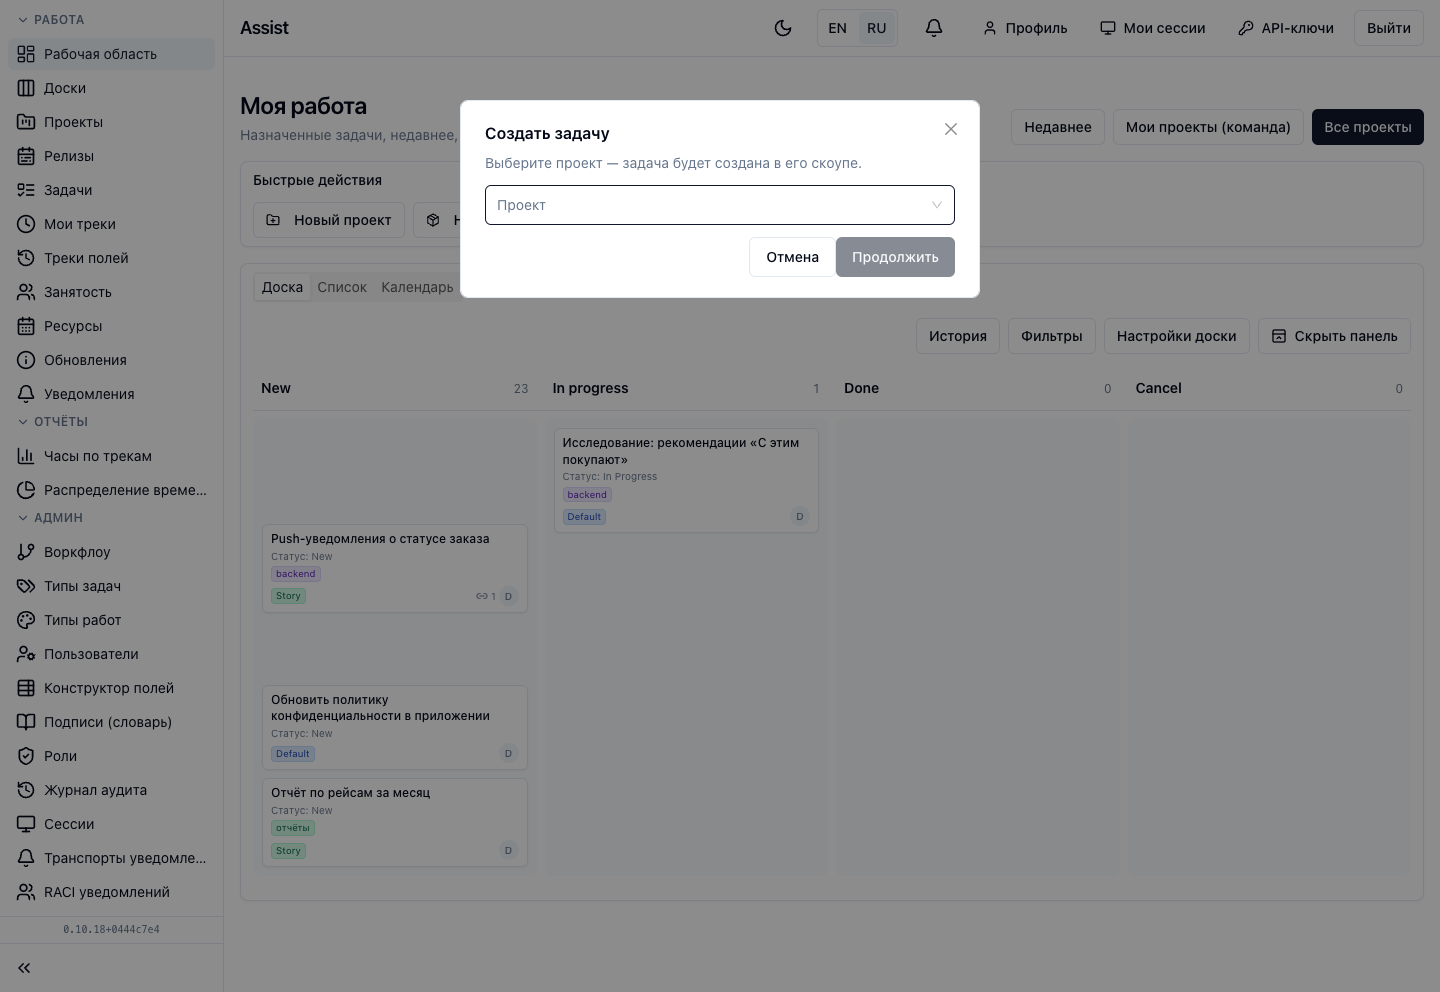Image resolution: width=1440 pixels, height=992 pixels.
Task: Switch language to EN
Action: (x=838, y=28)
